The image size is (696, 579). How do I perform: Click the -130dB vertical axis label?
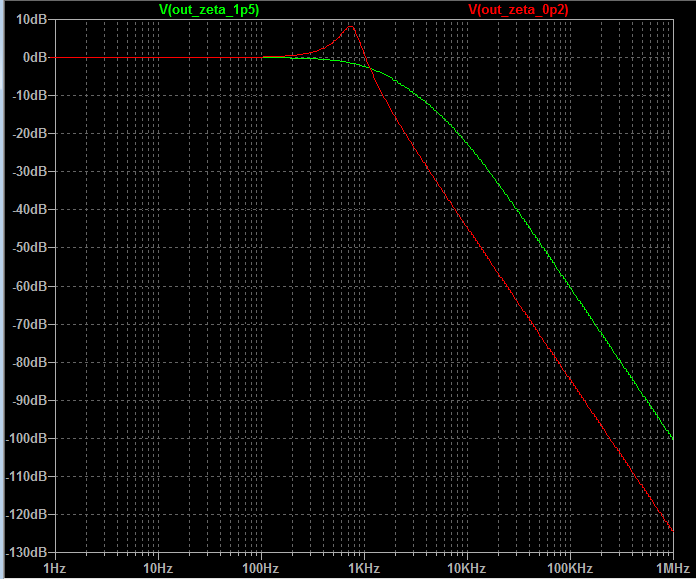(26, 552)
